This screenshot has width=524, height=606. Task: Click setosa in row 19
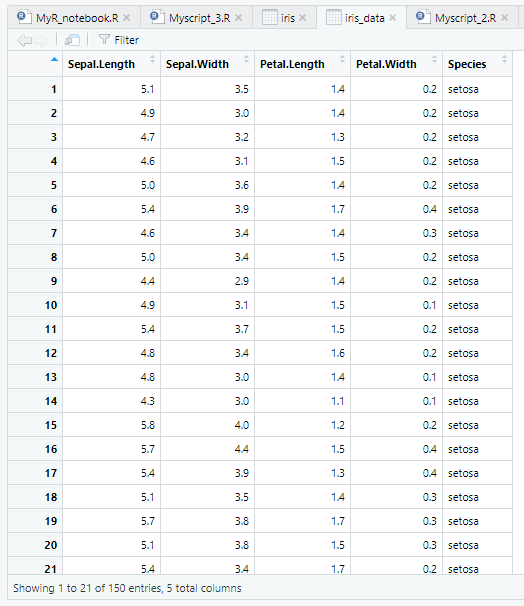pos(463,521)
